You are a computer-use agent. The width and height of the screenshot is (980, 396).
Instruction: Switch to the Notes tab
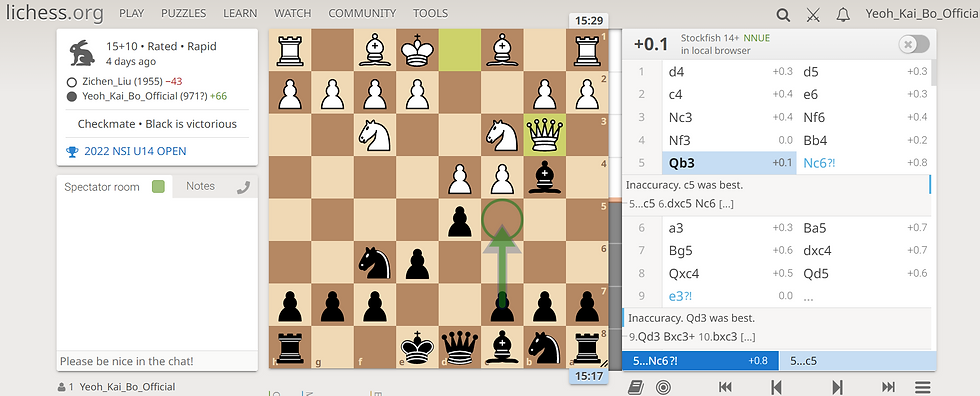click(x=200, y=186)
